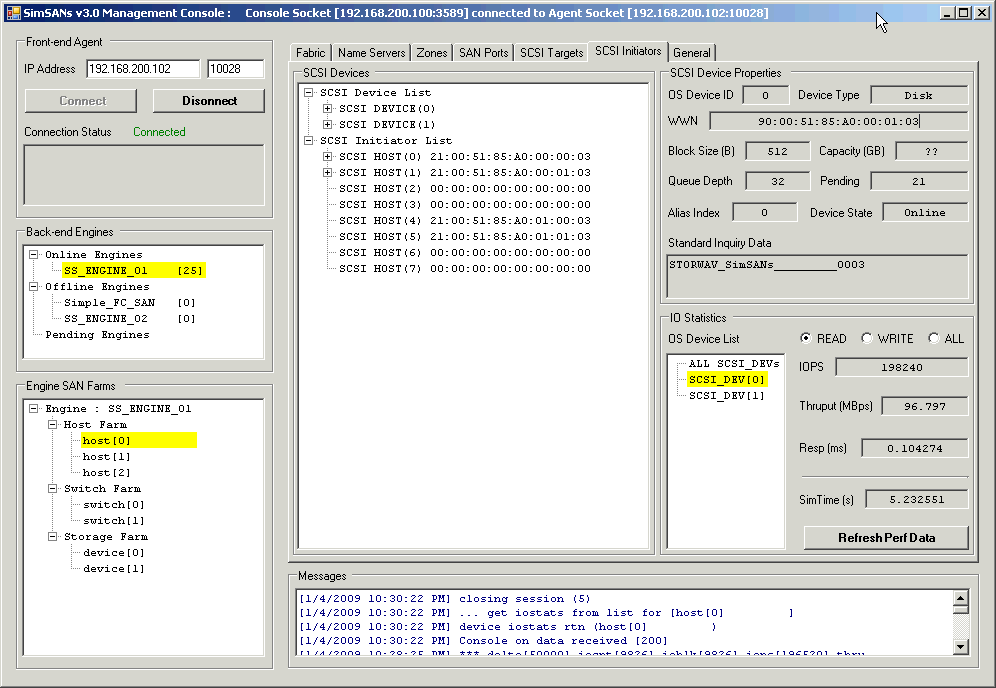Select Pending Engines node

point(97,334)
